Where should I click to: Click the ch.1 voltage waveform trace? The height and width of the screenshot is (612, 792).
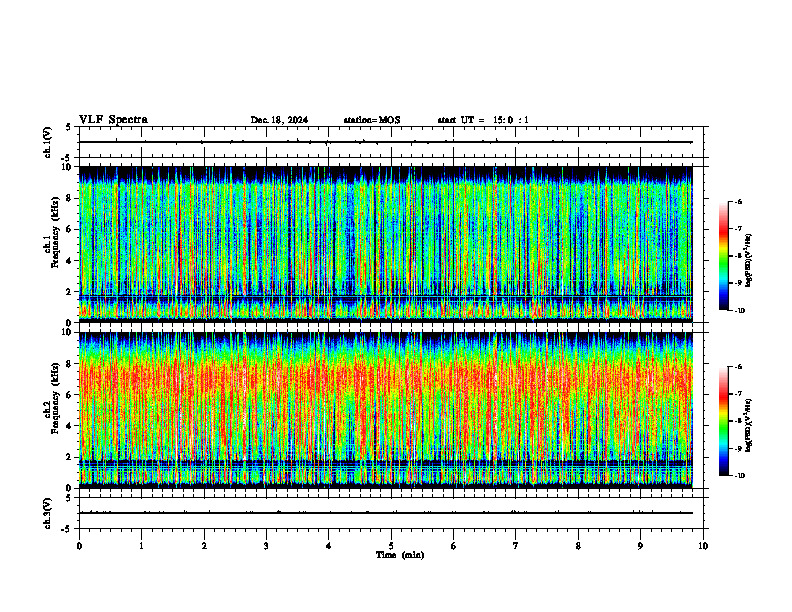[x=385, y=142]
